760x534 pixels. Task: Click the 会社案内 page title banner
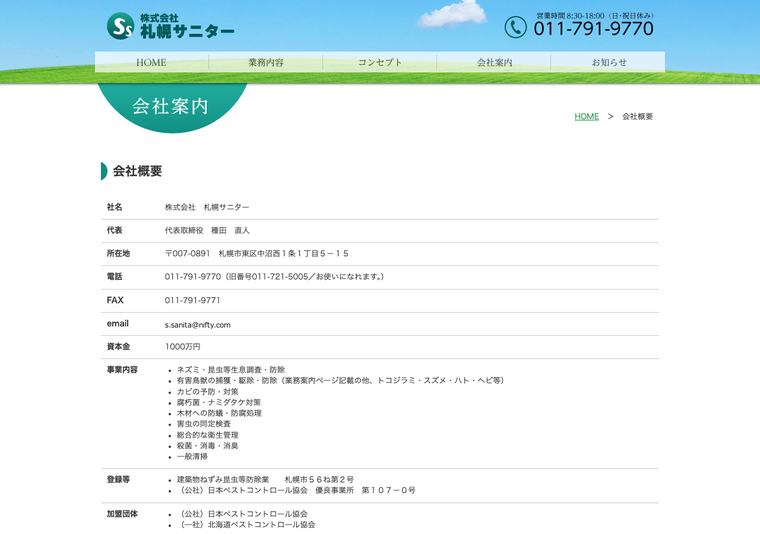pos(171,107)
